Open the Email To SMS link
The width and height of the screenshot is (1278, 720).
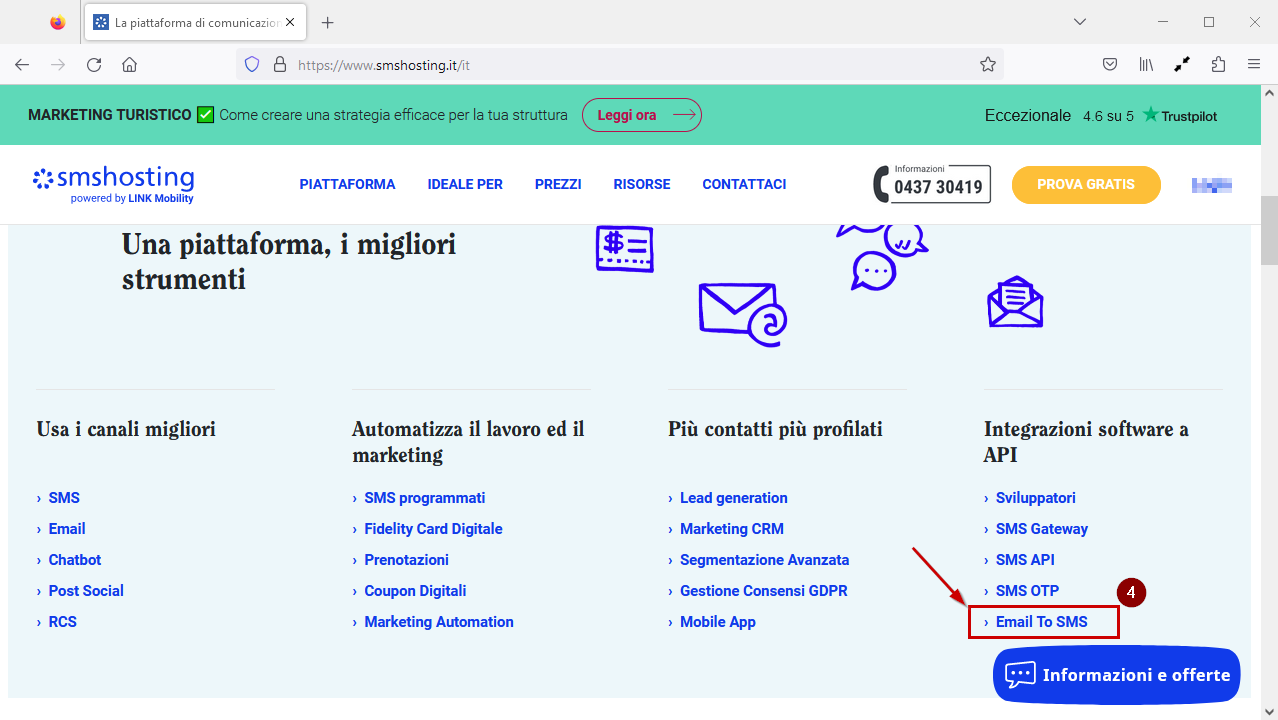coord(1041,622)
